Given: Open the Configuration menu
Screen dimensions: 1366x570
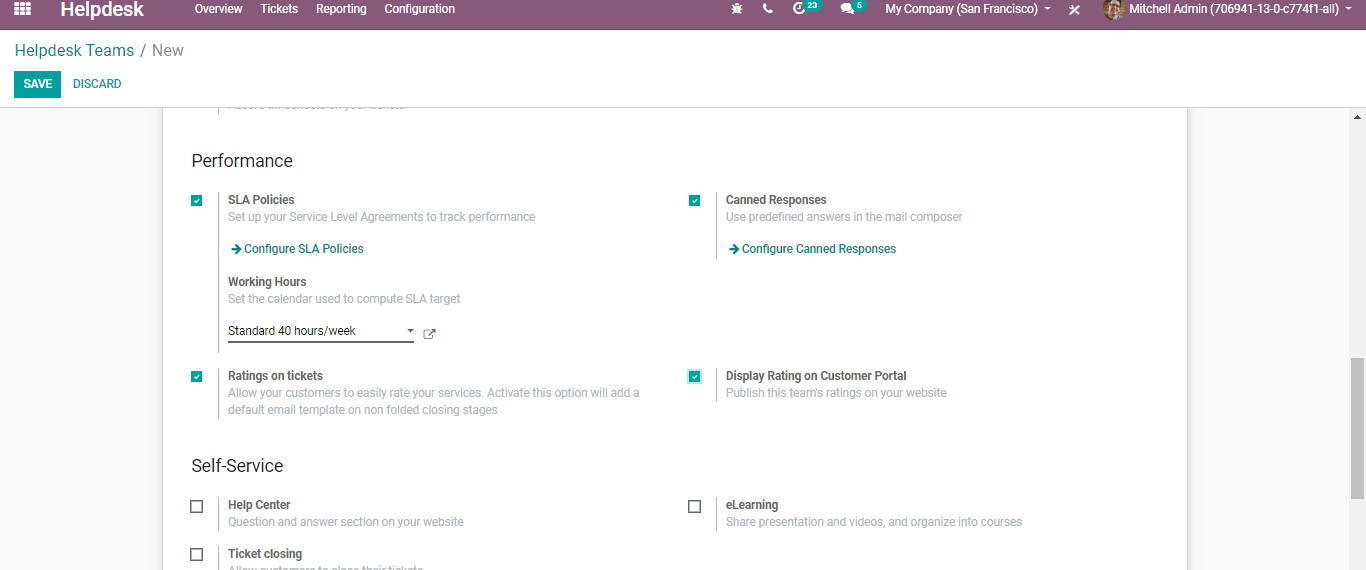Looking at the screenshot, I should (x=419, y=9).
